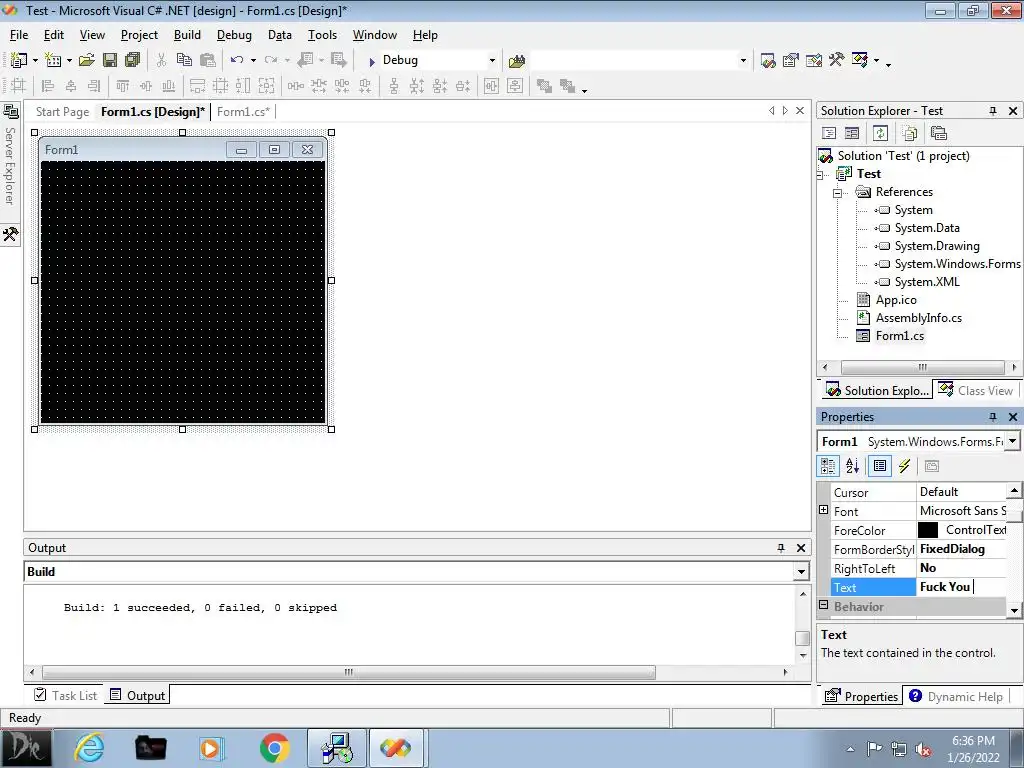Viewport: 1024px width, 768px height.
Task: Switch to the Start Page tab
Action: [62, 112]
